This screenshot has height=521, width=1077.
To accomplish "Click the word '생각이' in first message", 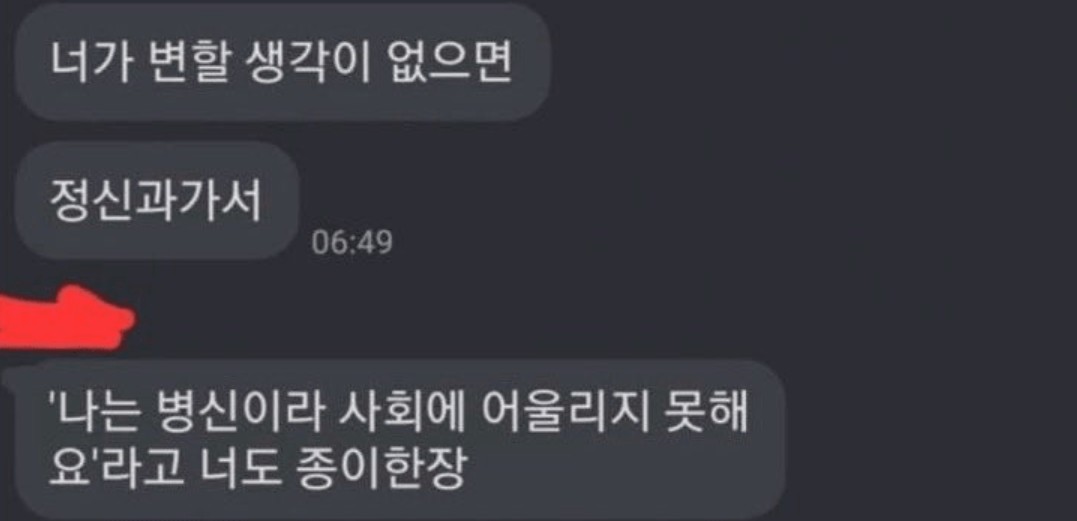I will pyautogui.click(x=306, y=63).
